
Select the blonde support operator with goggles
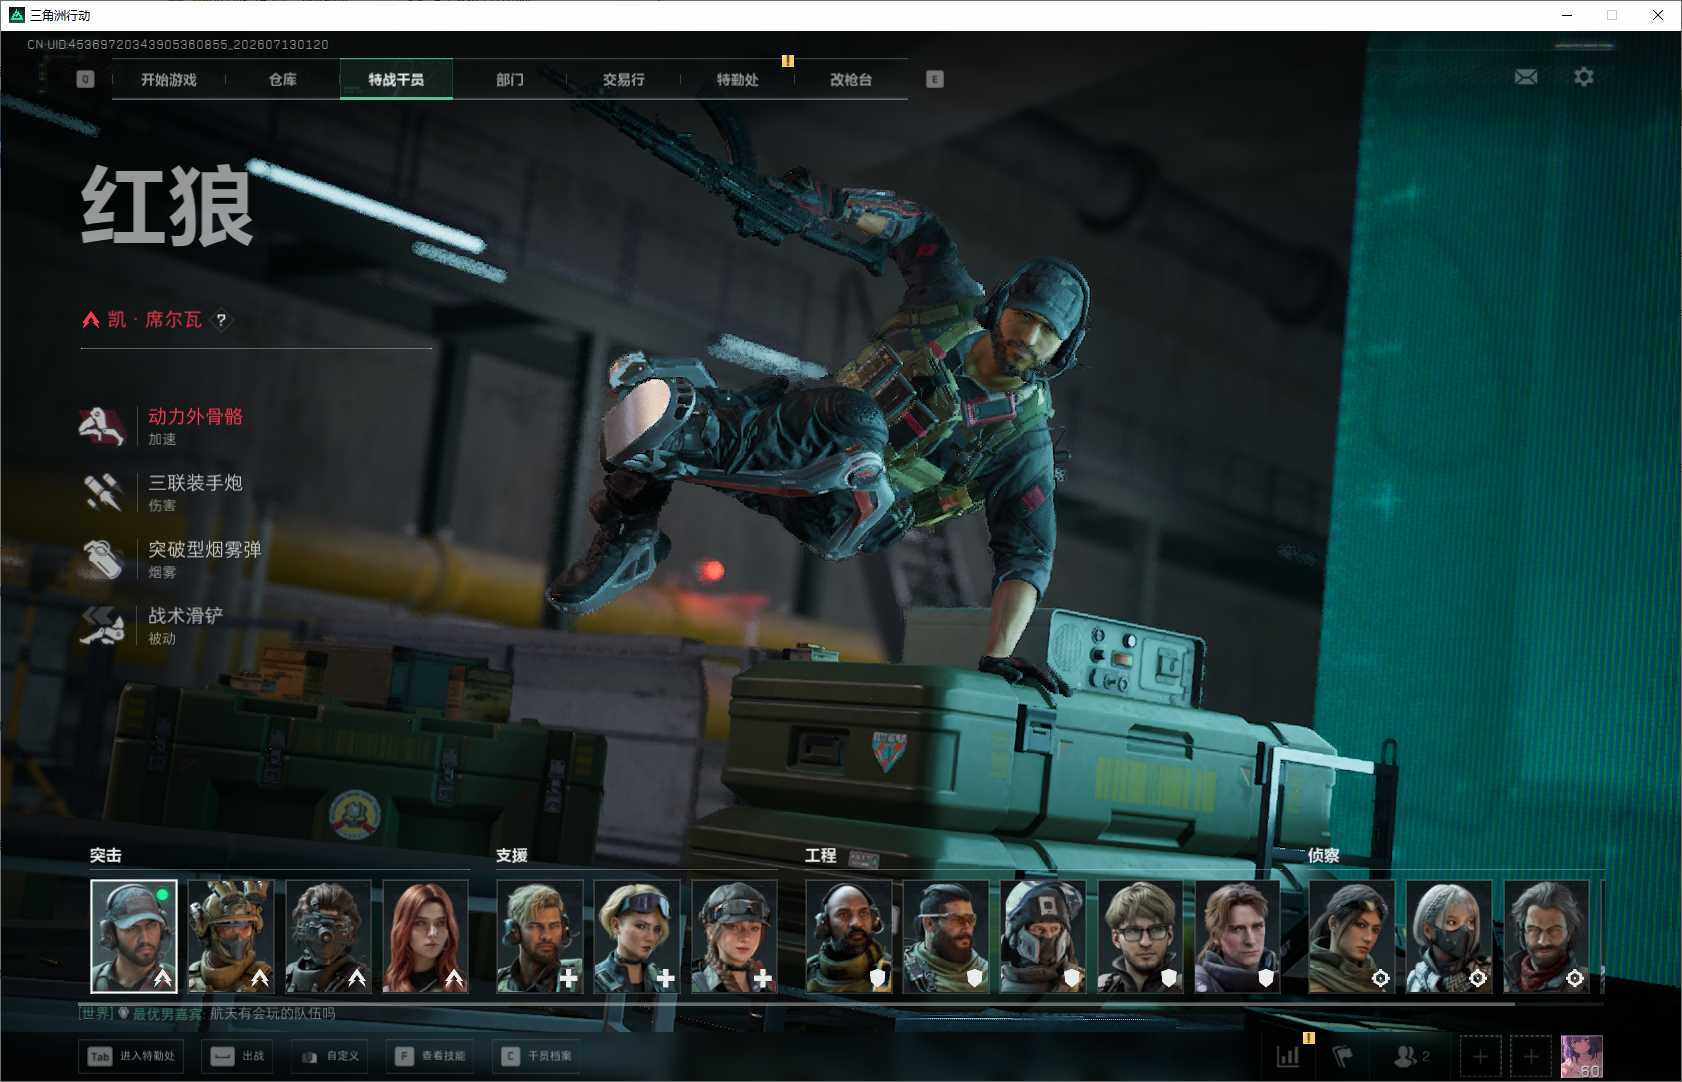tap(637, 936)
